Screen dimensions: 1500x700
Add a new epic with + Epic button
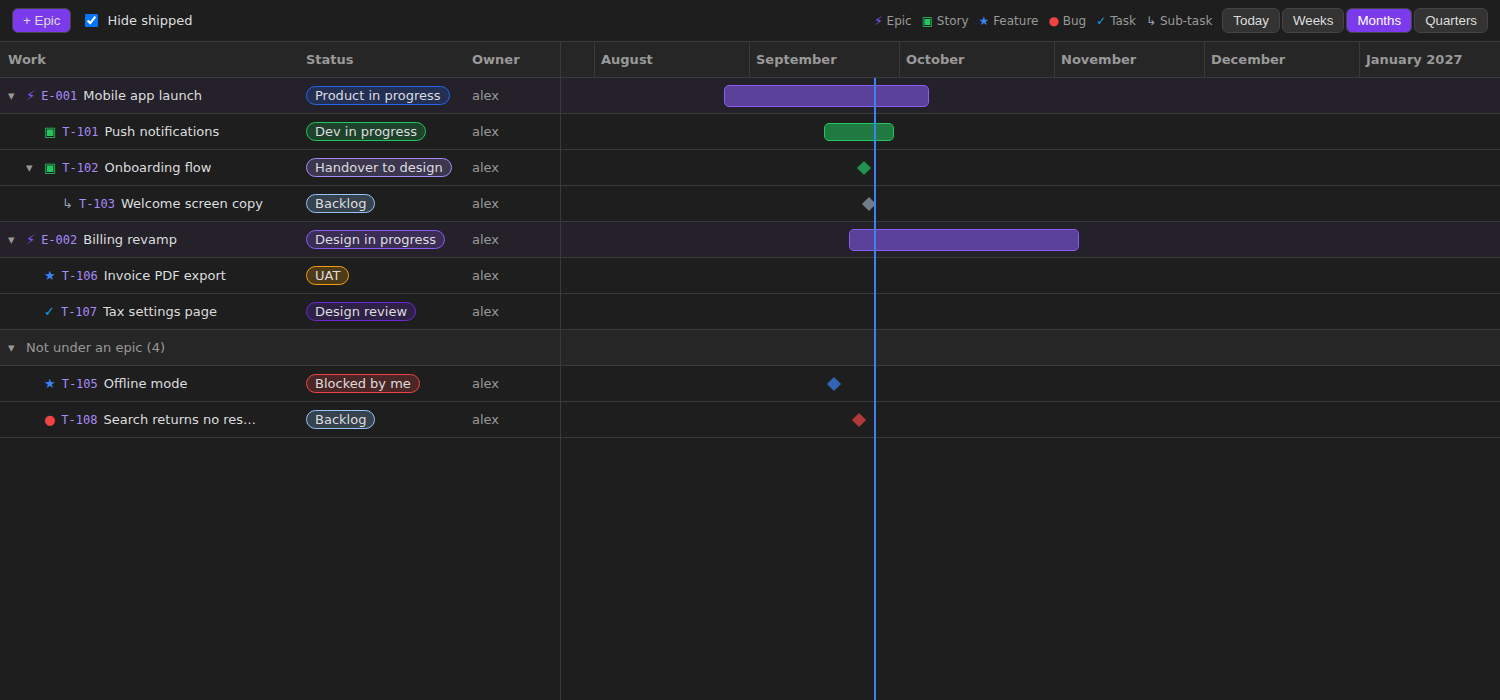[41, 21]
